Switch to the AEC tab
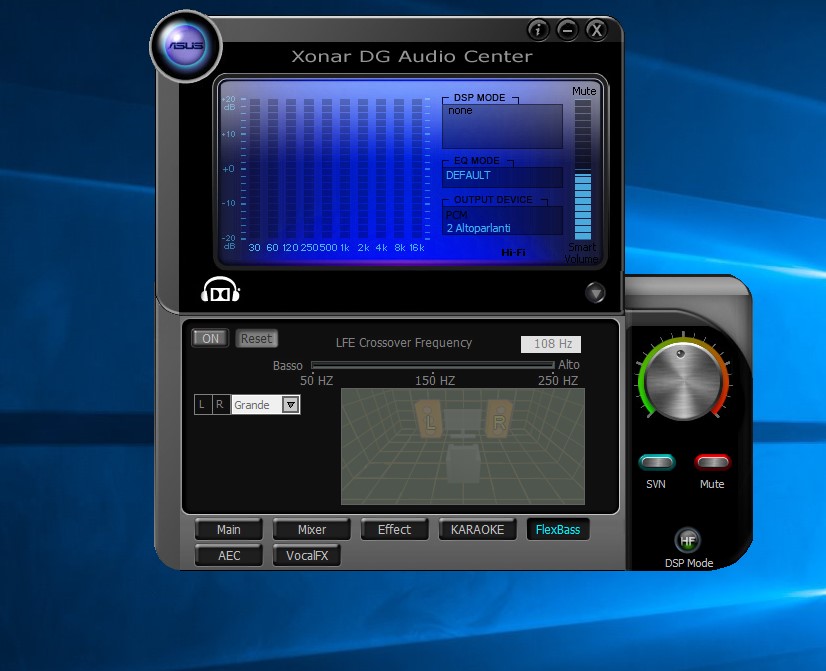Image resolution: width=826 pixels, height=671 pixels. coord(229,555)
